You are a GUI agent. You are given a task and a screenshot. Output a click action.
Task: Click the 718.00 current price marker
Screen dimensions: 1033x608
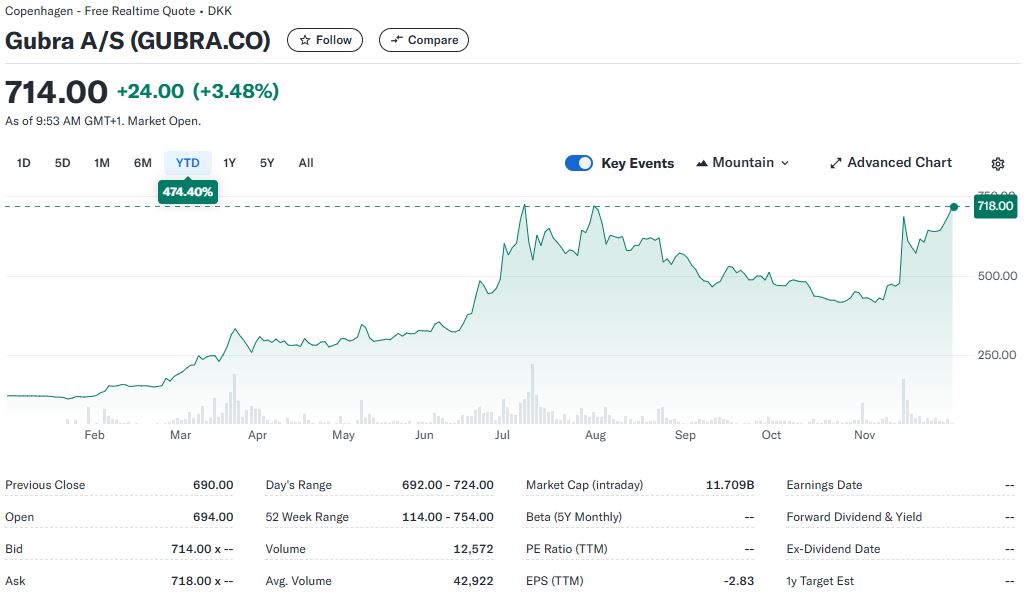(x=995, y=206)
